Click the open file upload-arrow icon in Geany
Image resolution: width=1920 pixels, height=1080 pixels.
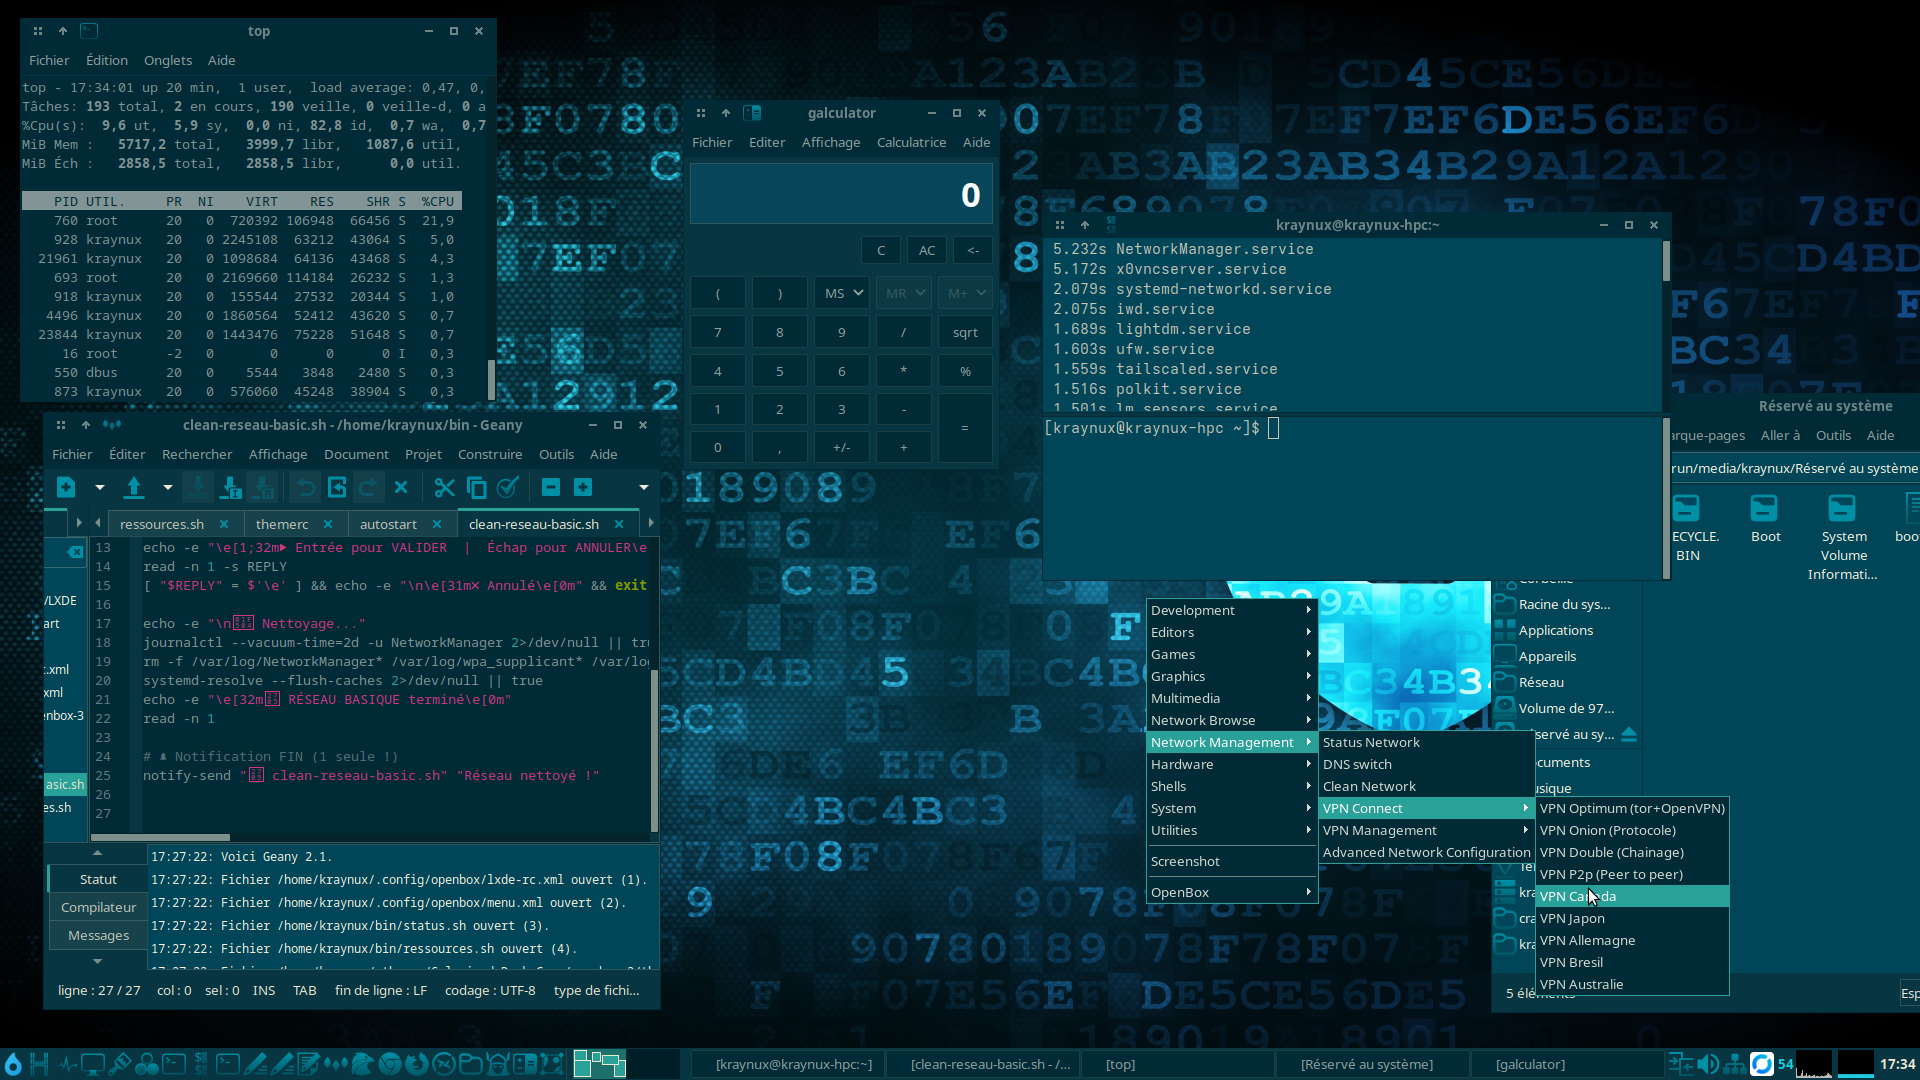tap(134, 487)
